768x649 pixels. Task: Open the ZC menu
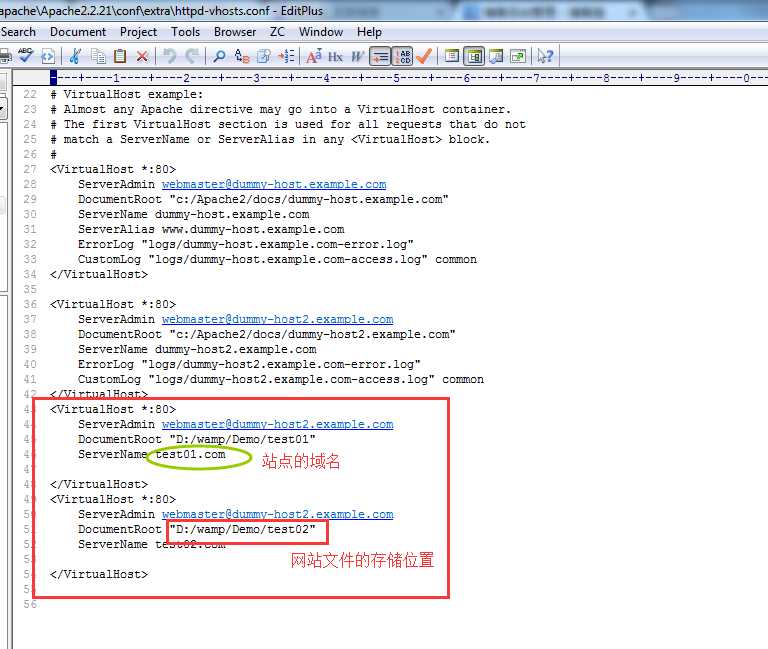click(x=277, y=32)
